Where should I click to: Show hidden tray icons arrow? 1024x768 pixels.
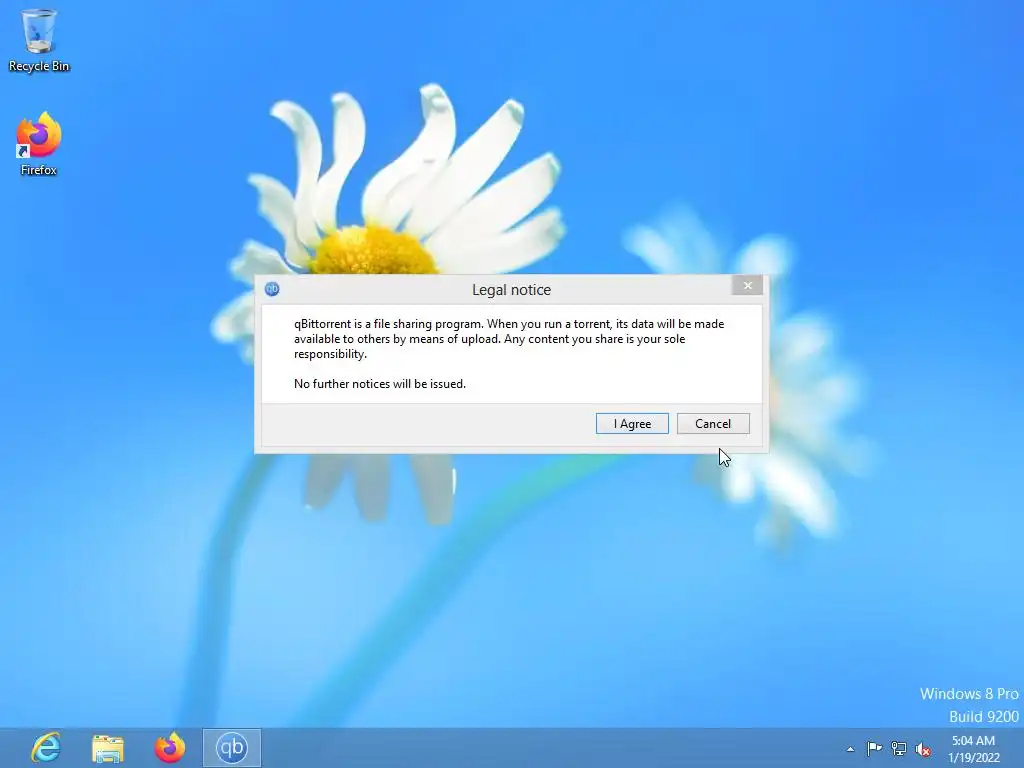tap(850, 749)
